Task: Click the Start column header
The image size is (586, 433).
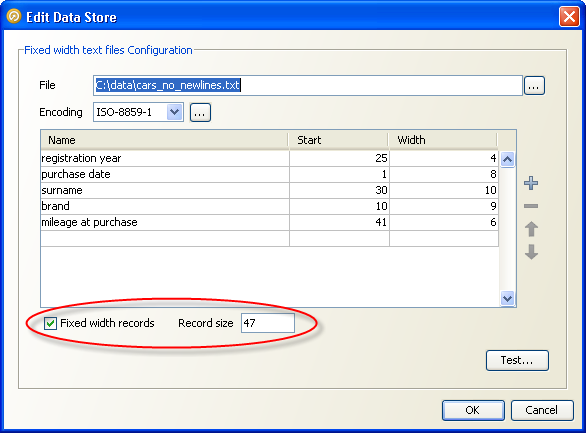Action: [x=338, y=140]
